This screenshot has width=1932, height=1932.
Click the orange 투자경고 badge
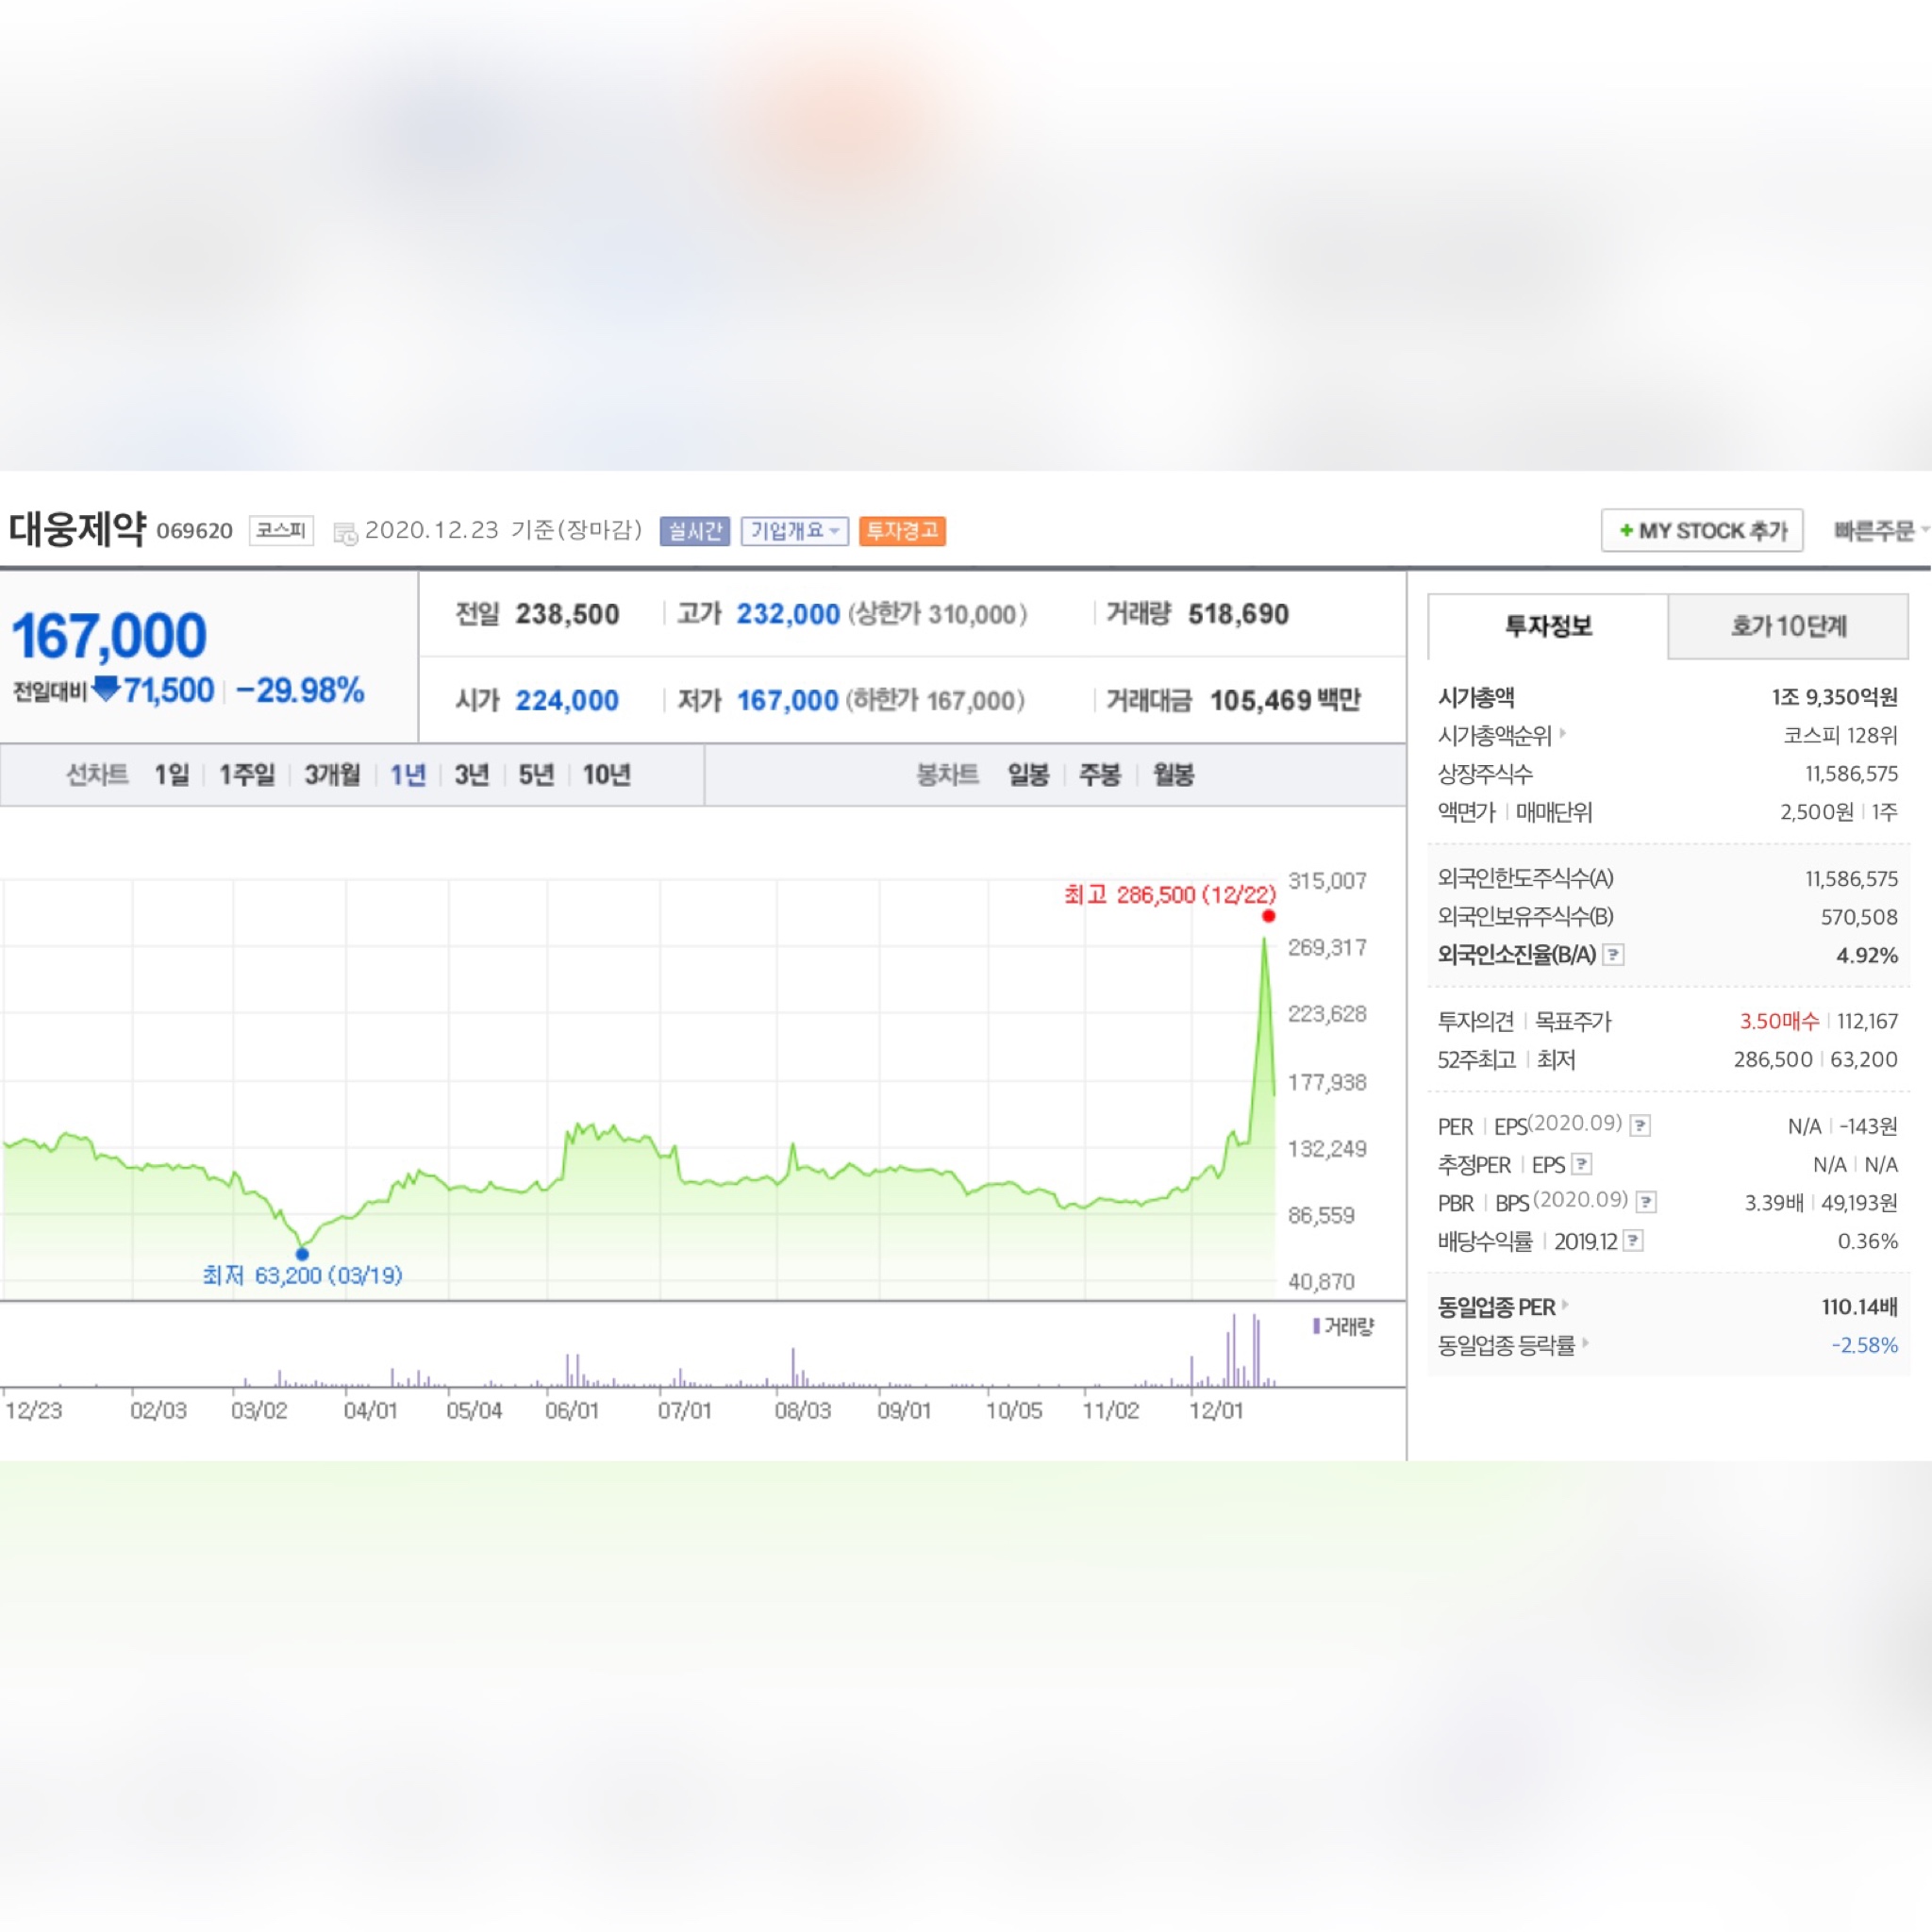click(x=902, y=531)
